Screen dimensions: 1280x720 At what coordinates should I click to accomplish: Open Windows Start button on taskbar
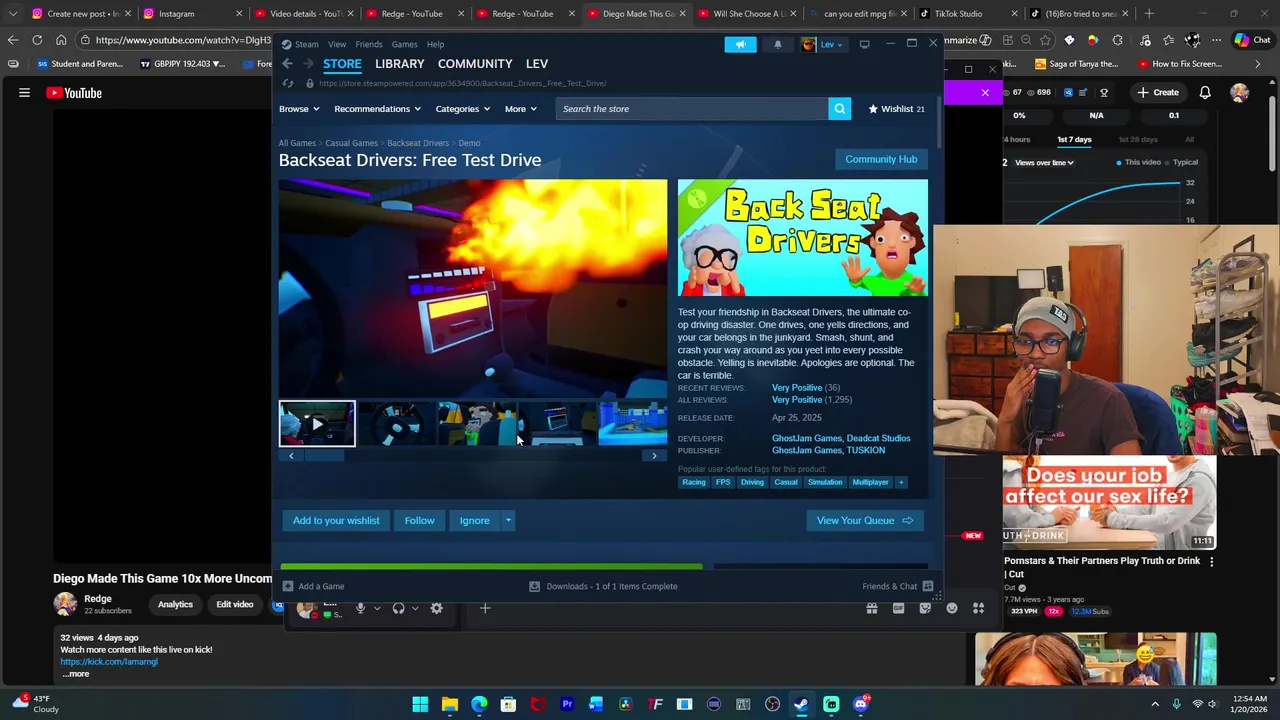coord(420,704)
